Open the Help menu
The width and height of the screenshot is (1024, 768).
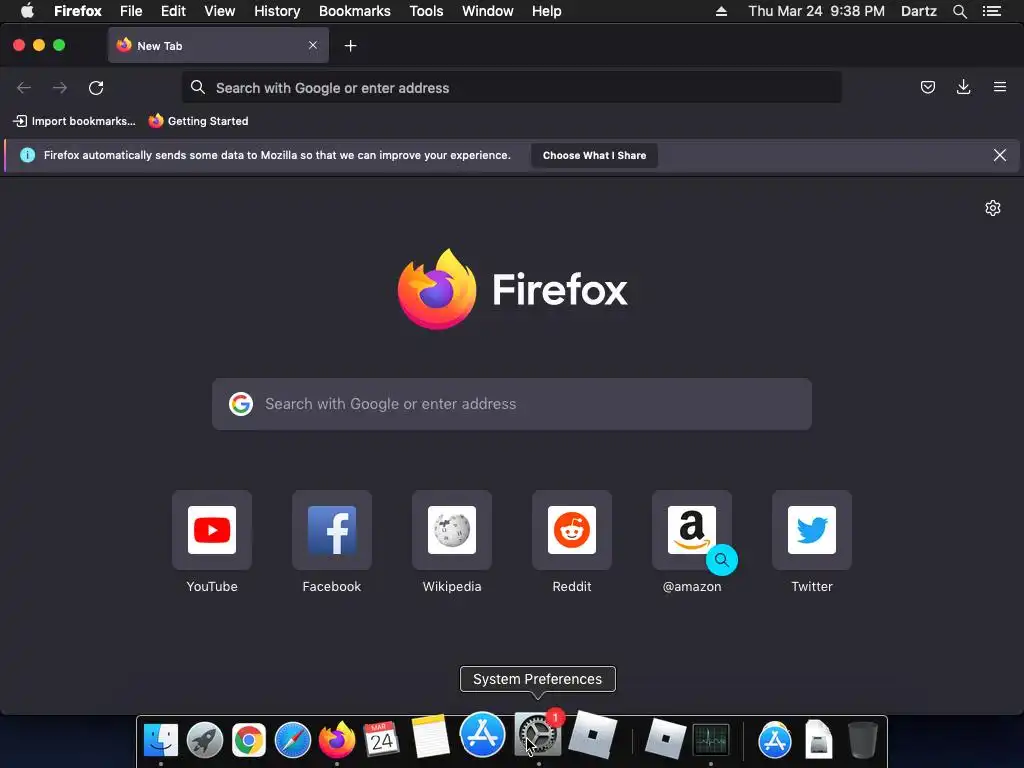(x=547, y=11)
